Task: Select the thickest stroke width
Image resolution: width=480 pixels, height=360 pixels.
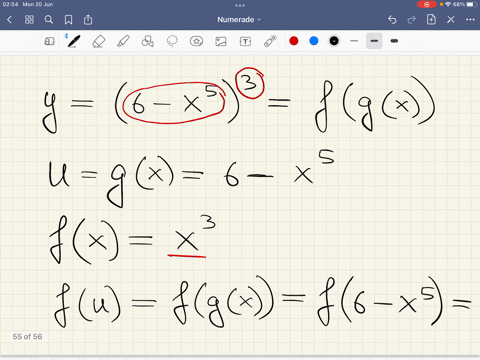Action: (x=394, y=41)
